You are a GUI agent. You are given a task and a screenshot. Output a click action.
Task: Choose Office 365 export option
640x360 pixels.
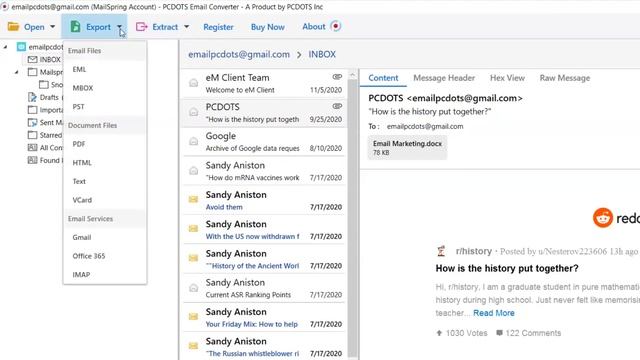pos(105,256)
